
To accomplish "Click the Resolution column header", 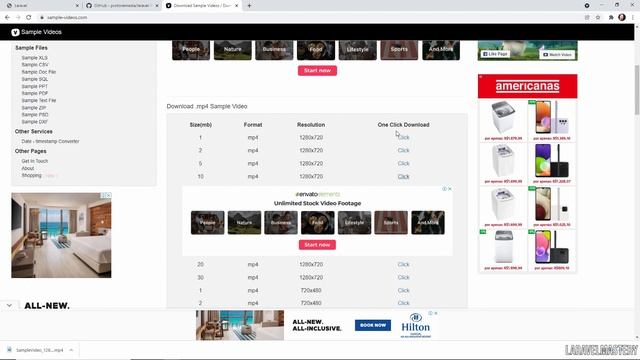I will [x=311, y=124].
